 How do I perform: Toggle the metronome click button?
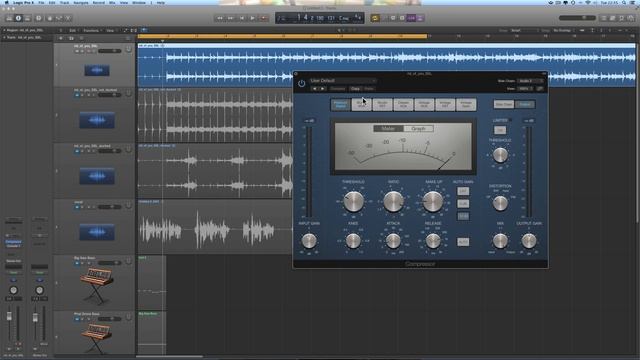421,18
